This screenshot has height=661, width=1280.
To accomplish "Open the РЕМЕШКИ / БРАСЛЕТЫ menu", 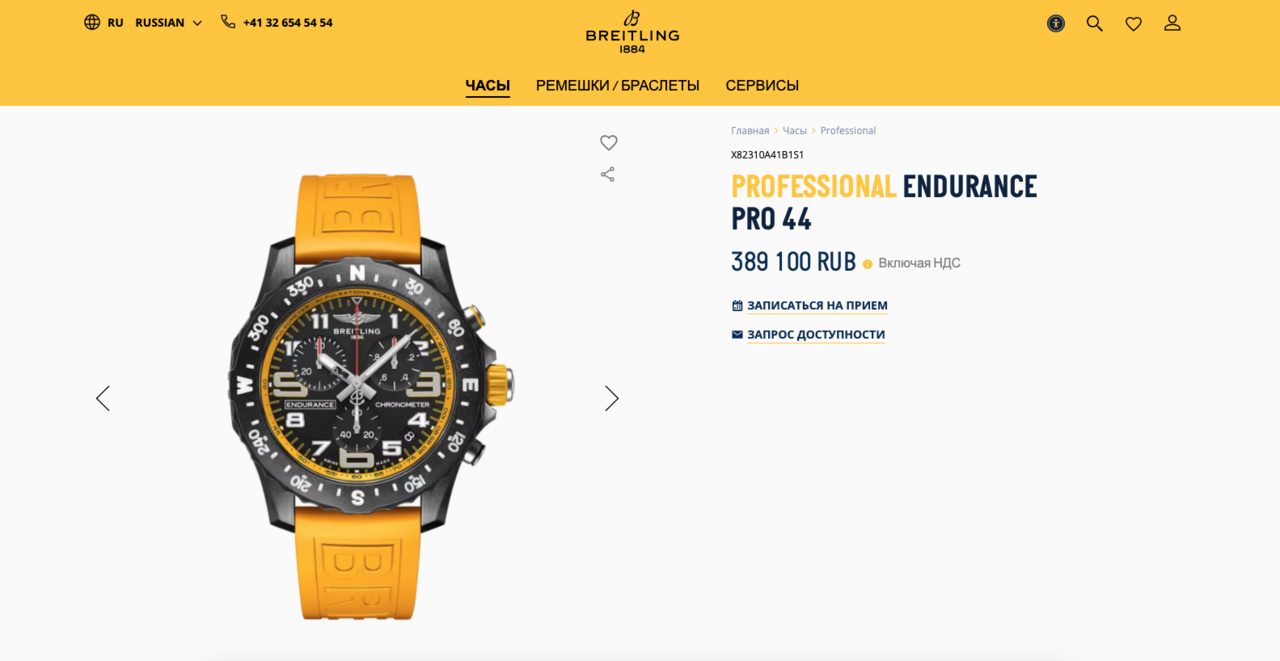I will click(x=618, y=86).
